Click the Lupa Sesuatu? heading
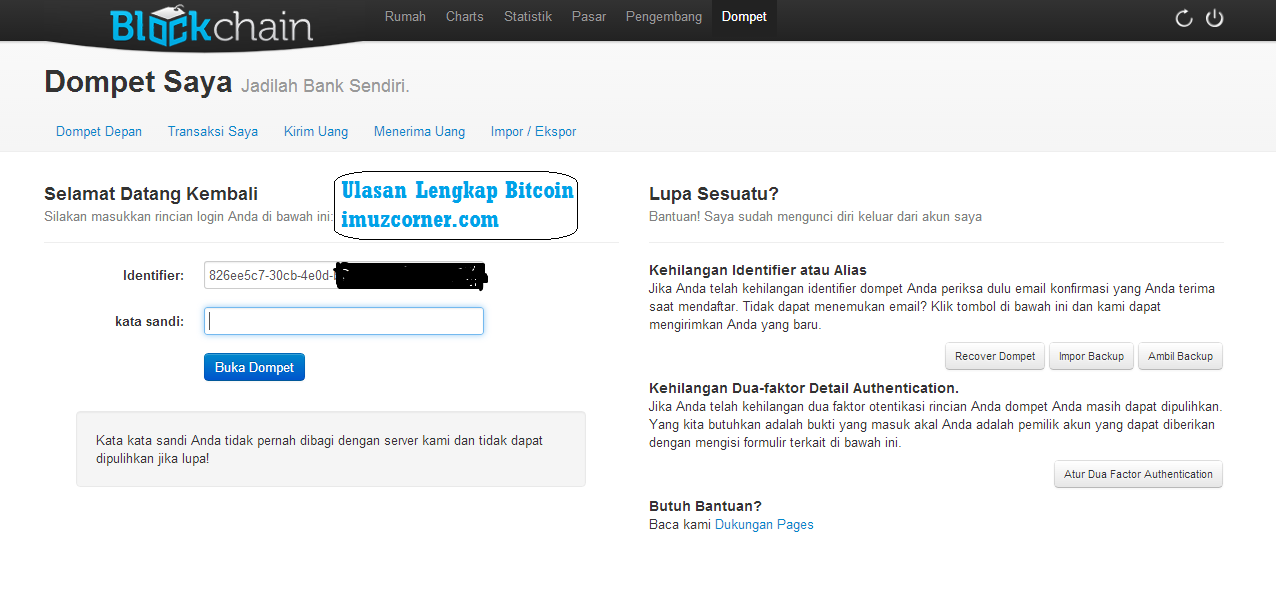1276x593 pixels. (714, 194)
